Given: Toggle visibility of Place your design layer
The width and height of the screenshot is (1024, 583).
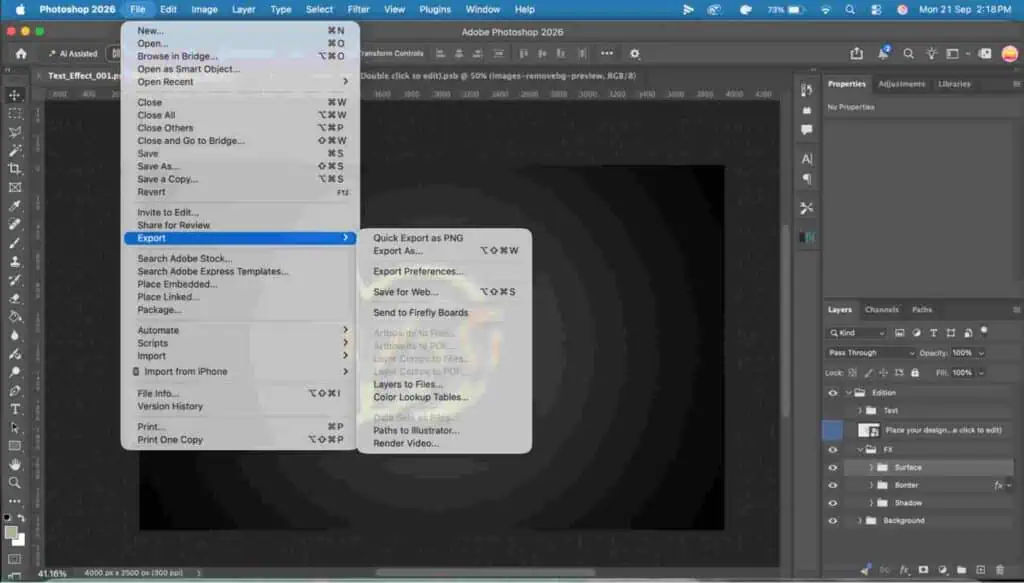Looking at the screenshot, I should pyautogui.click(x=833, y=430).
